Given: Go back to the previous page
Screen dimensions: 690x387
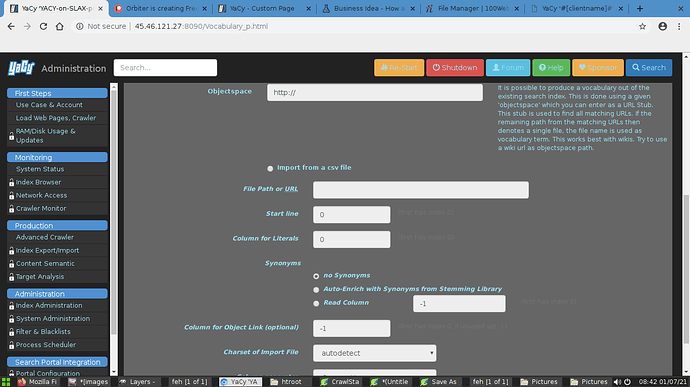Looking at the screenshot, I should 11,26.
